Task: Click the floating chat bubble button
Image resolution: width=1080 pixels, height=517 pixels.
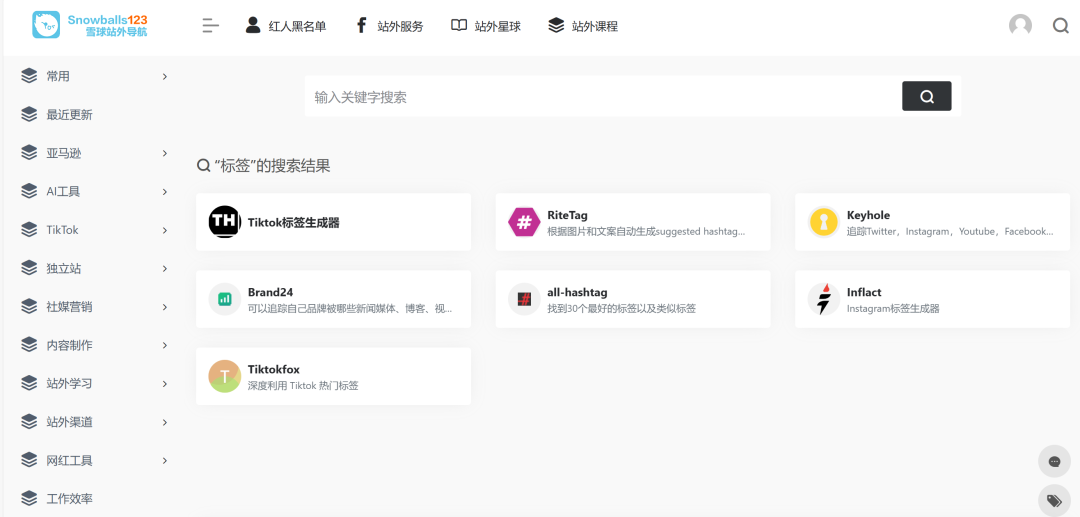Action: pyautogui.click(x=1054, y=461)
